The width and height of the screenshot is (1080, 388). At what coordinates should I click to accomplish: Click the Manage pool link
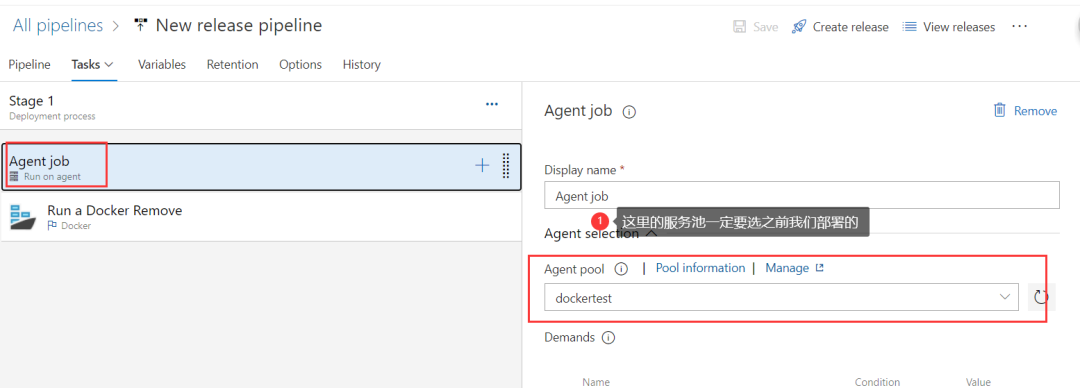tap(794, 268)
